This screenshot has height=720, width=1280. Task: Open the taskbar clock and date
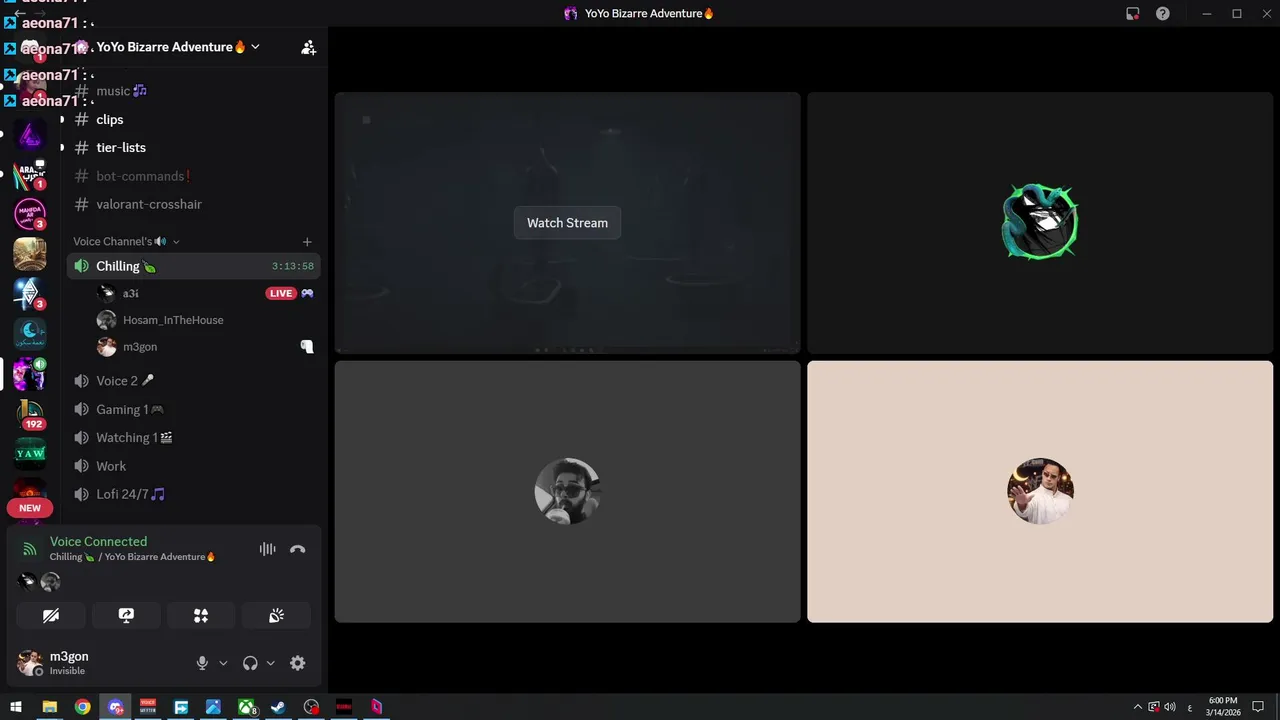(1222, 707)
